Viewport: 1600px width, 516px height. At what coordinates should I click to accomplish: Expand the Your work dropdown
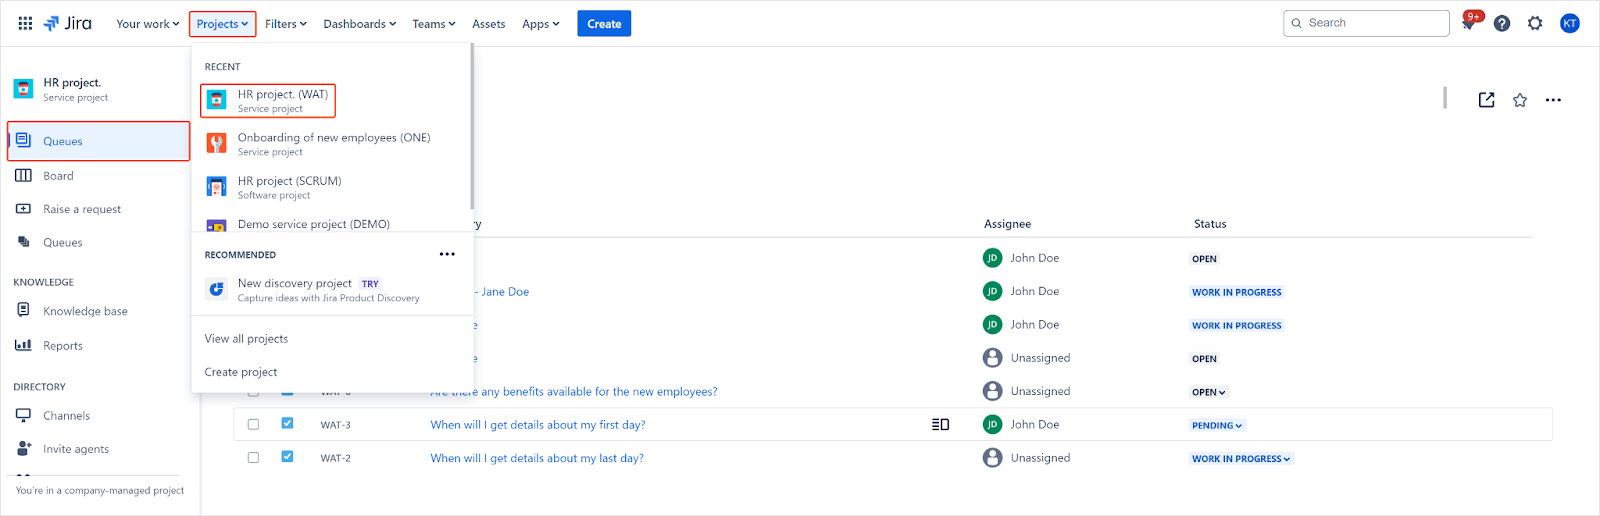[x=148, y=24]
